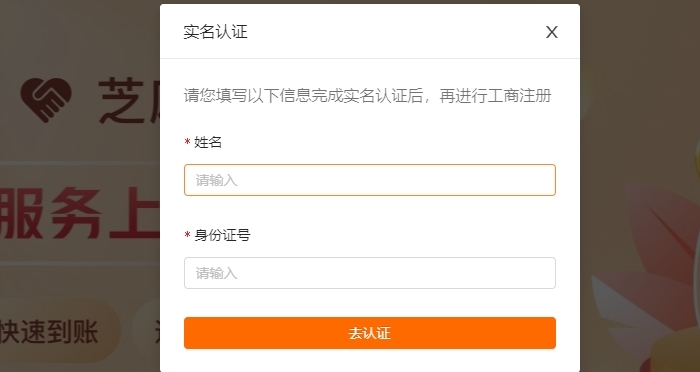Click the red asterisk beside 身份证号
Image resolution: width=700 pixels, height=372 pixels.
(x=188, y=235)
